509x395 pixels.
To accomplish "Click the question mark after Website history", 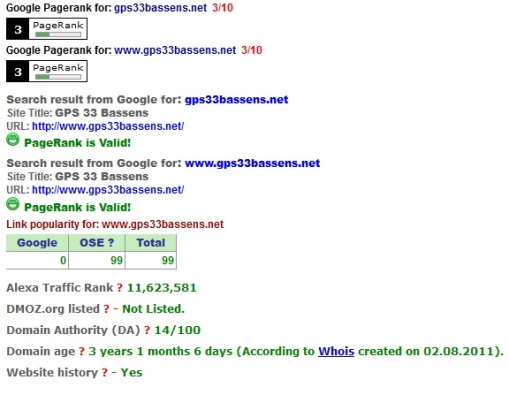I will pyautogui.click(x=105, y=373).
